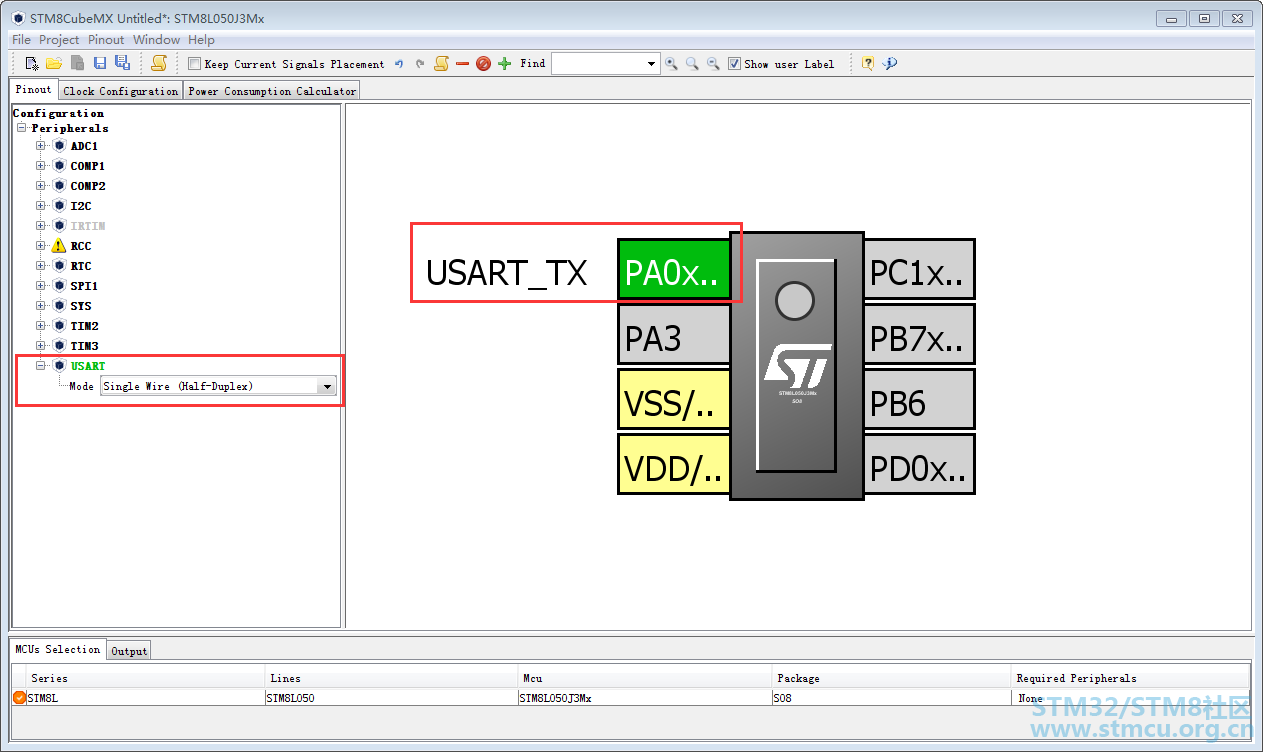Click the help question mark icon

click(x=867, y=63)
